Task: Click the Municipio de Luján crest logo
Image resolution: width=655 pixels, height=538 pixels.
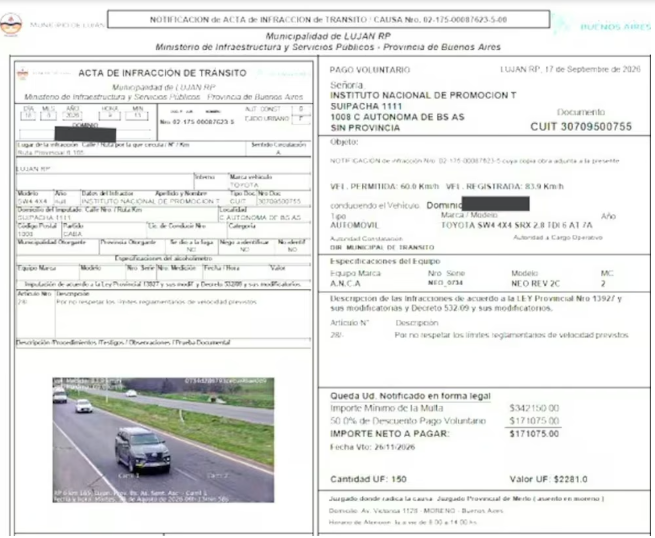Action: 11,25
